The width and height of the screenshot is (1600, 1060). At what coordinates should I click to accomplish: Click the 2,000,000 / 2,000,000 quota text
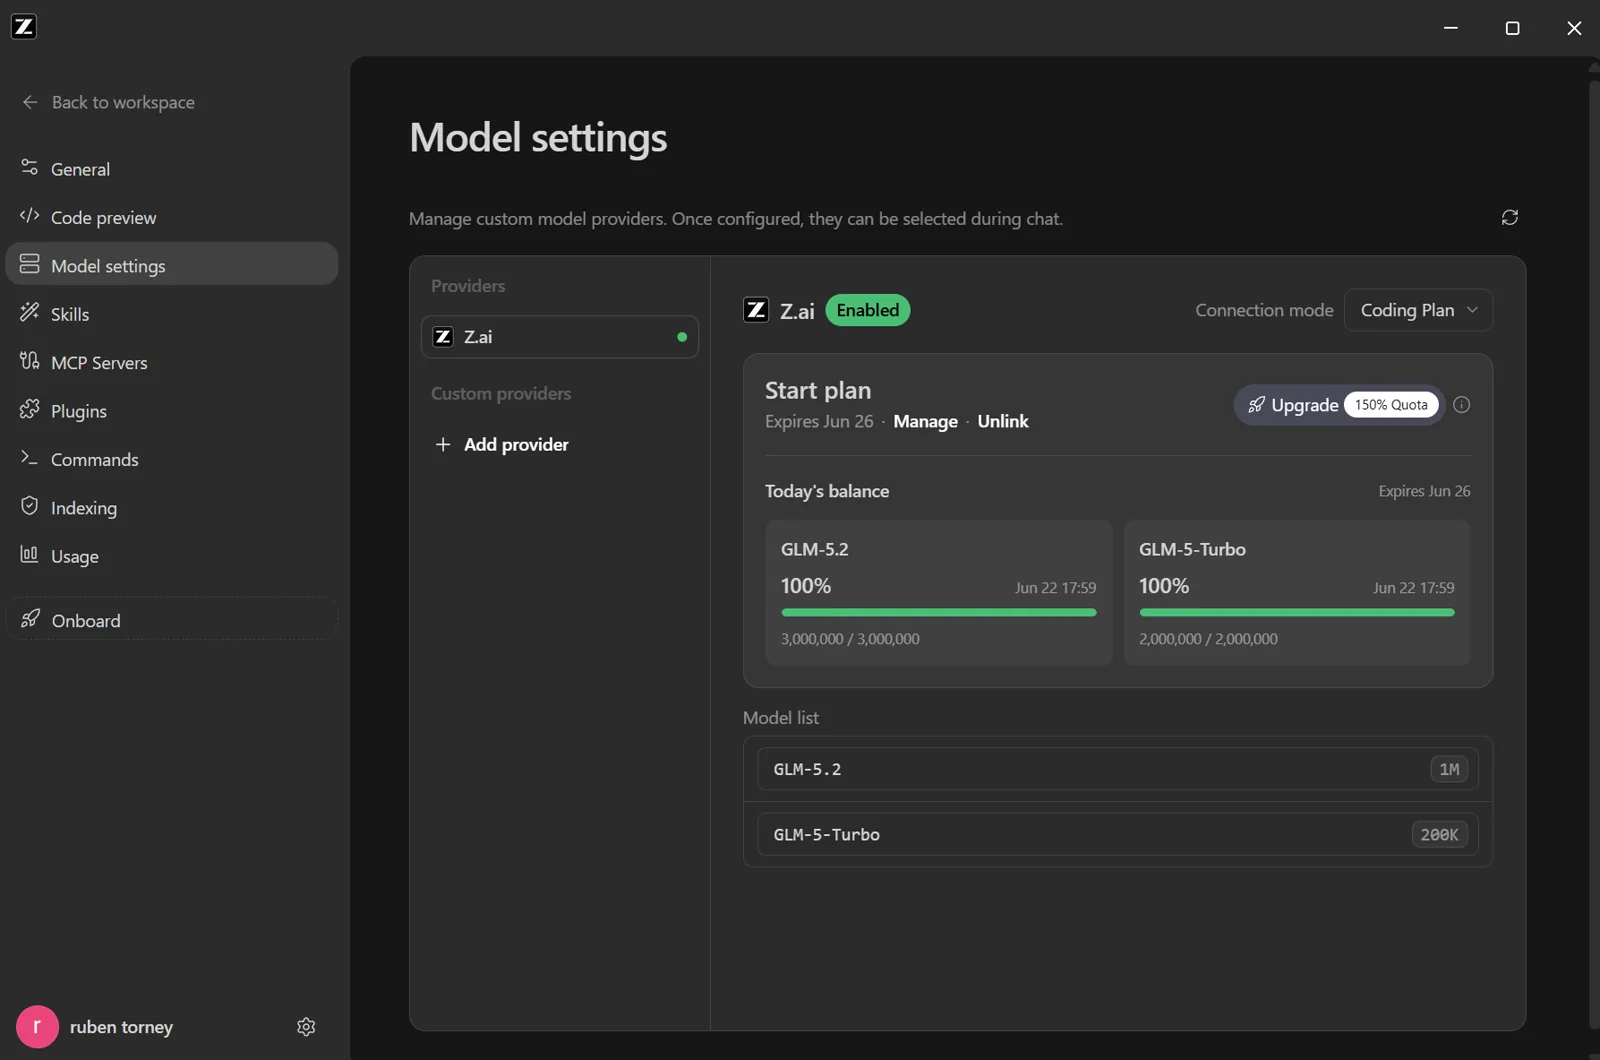[1208, 639]
